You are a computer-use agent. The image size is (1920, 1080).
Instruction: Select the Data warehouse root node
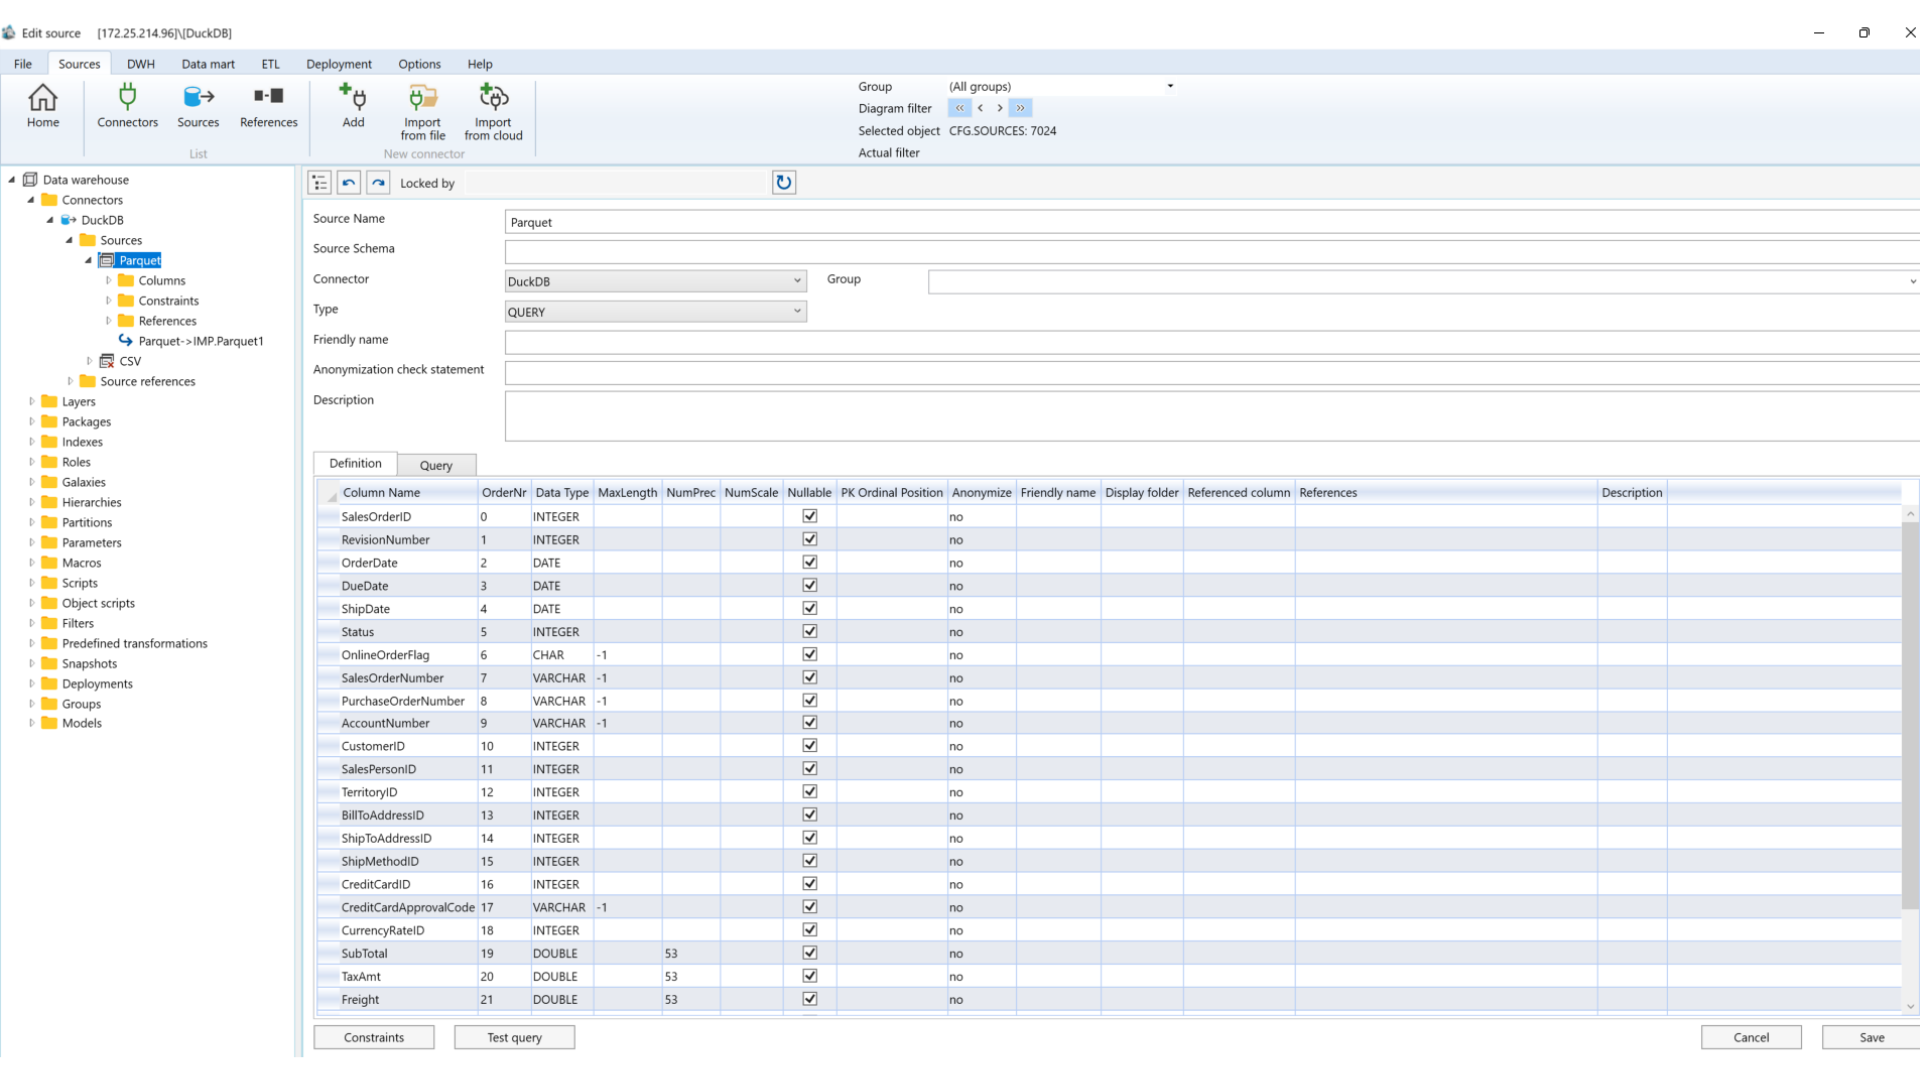pyautogui.click(x=85, y=180)
